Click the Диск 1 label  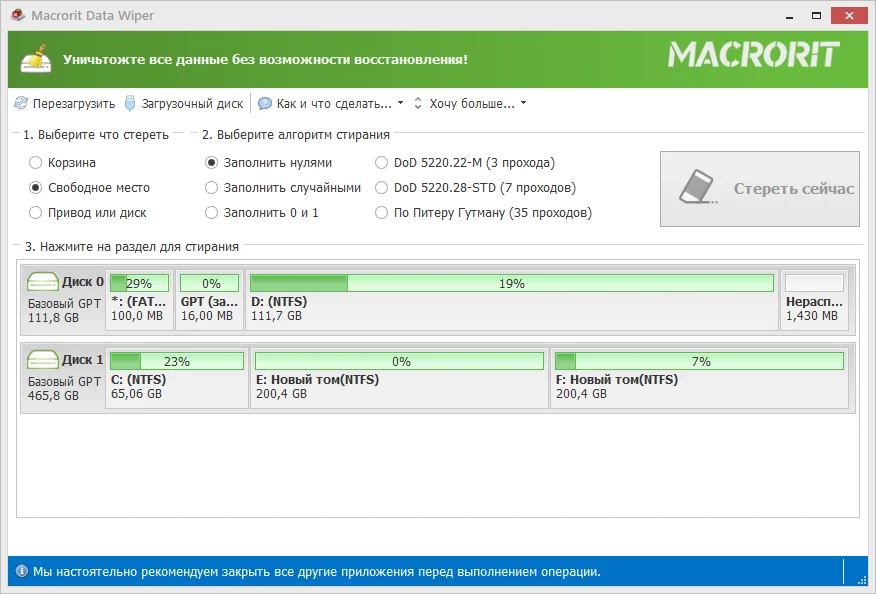83,360
